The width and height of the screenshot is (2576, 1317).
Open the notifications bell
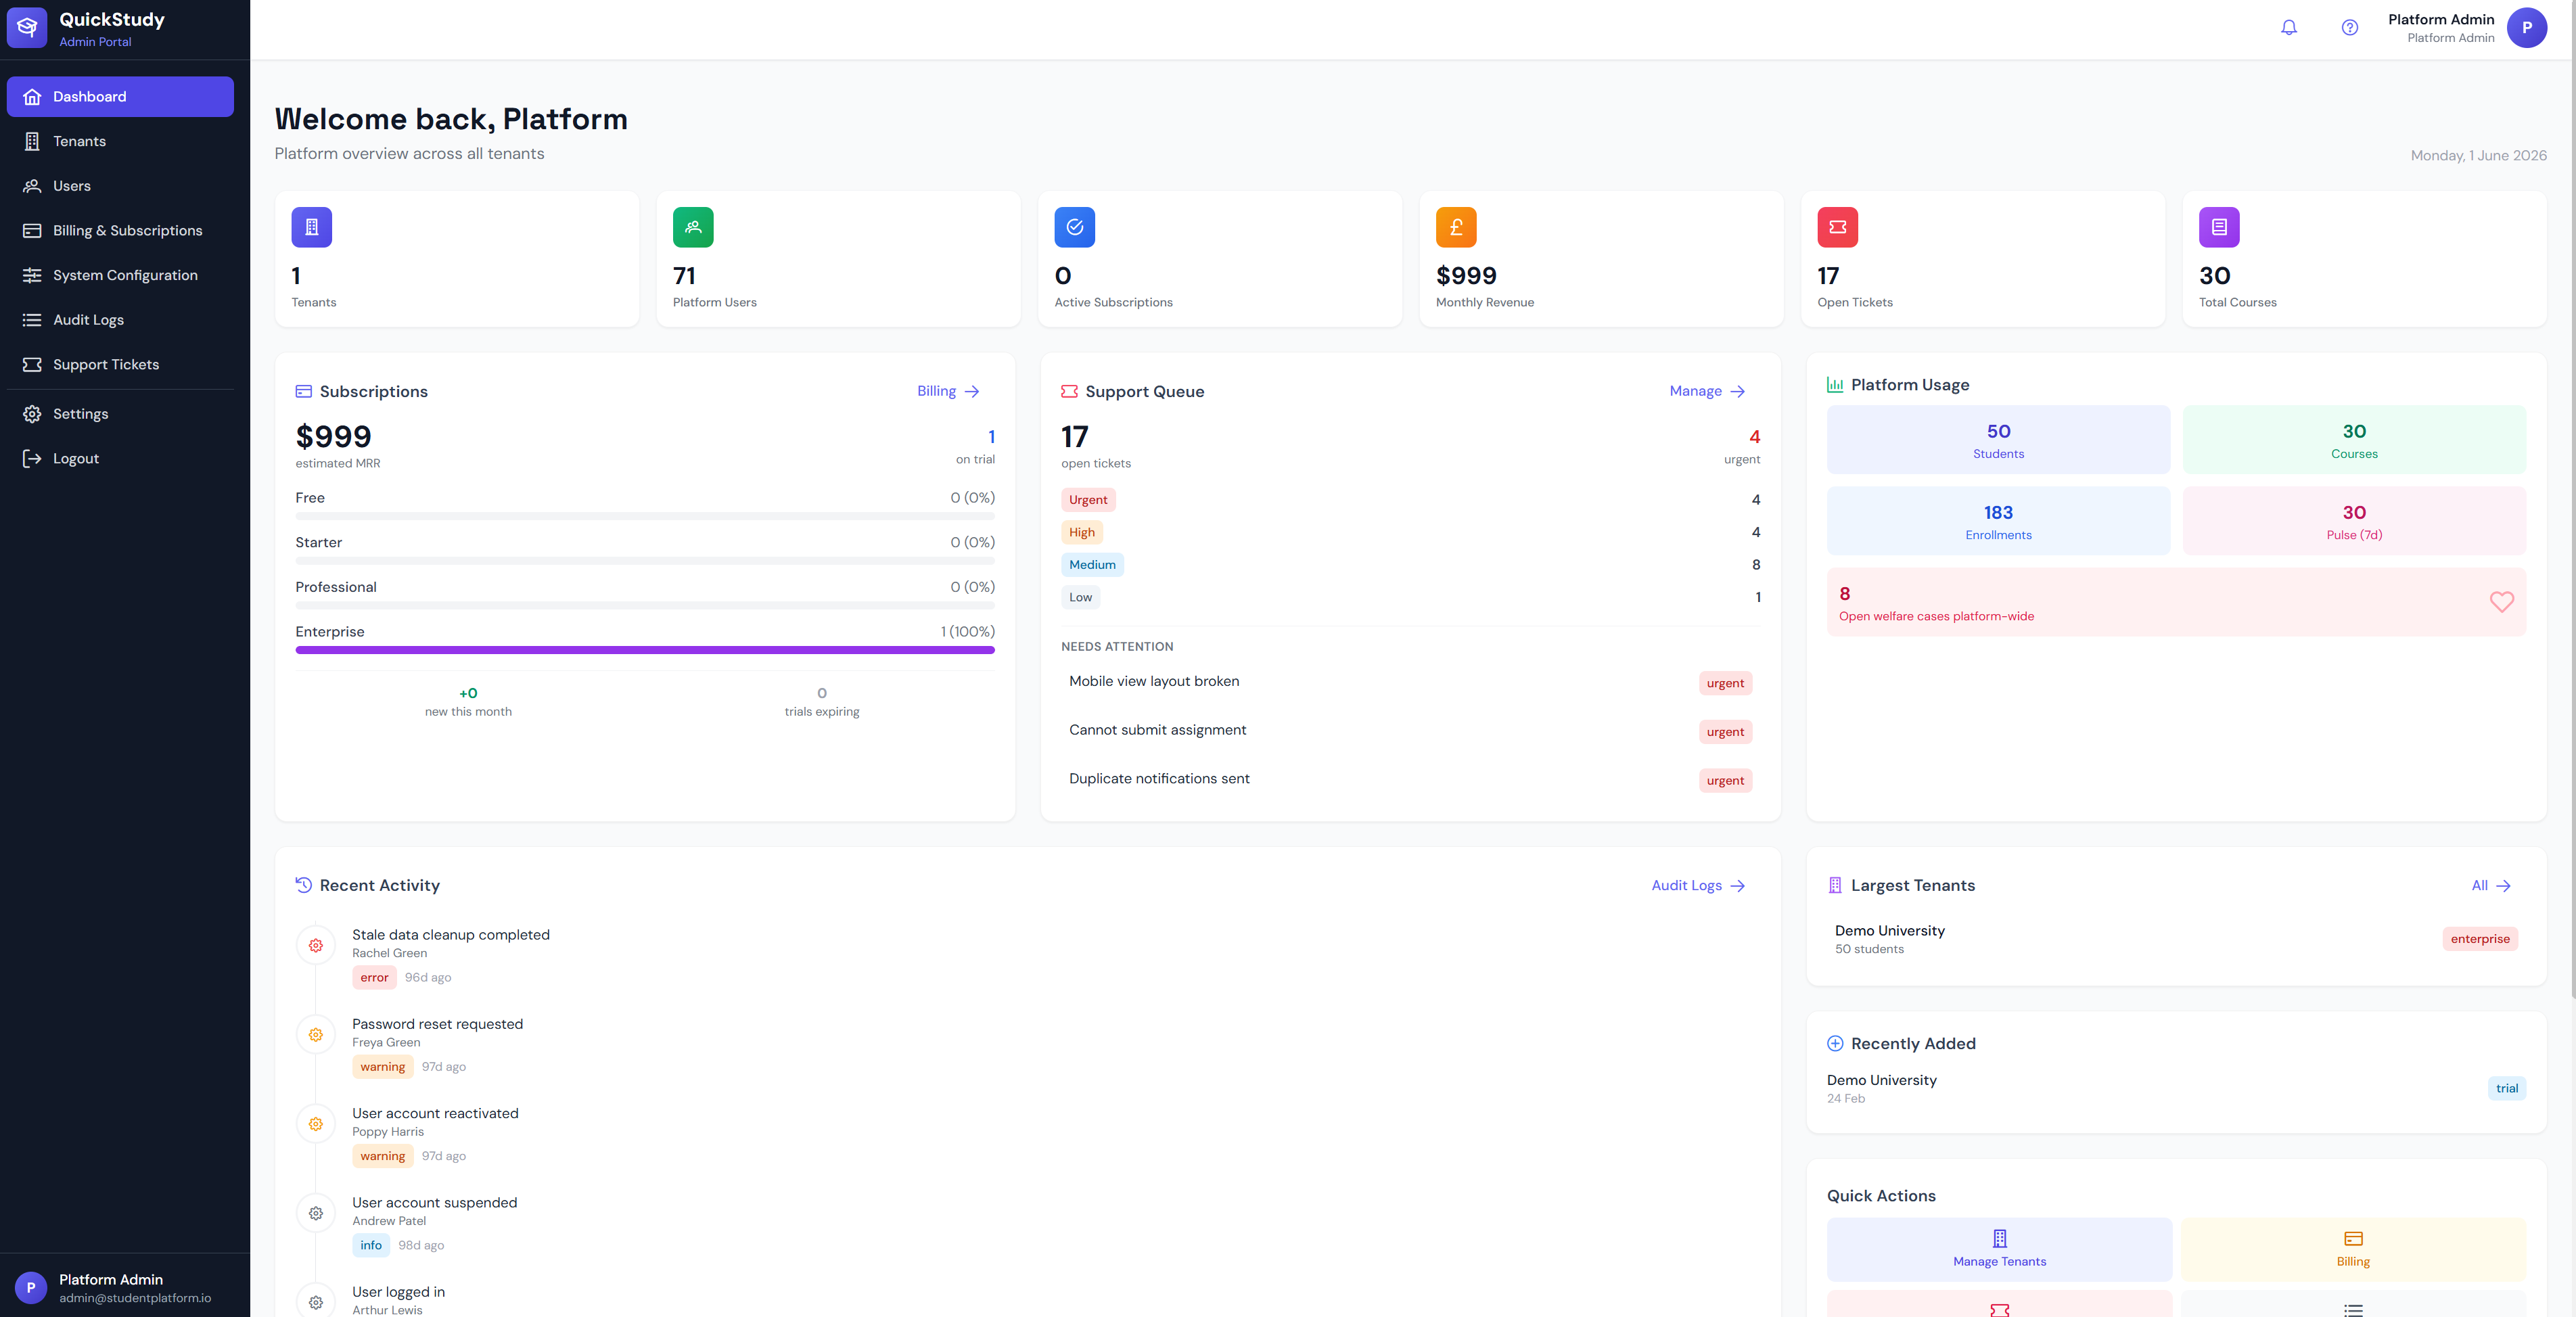click(x=2289, y=28)
